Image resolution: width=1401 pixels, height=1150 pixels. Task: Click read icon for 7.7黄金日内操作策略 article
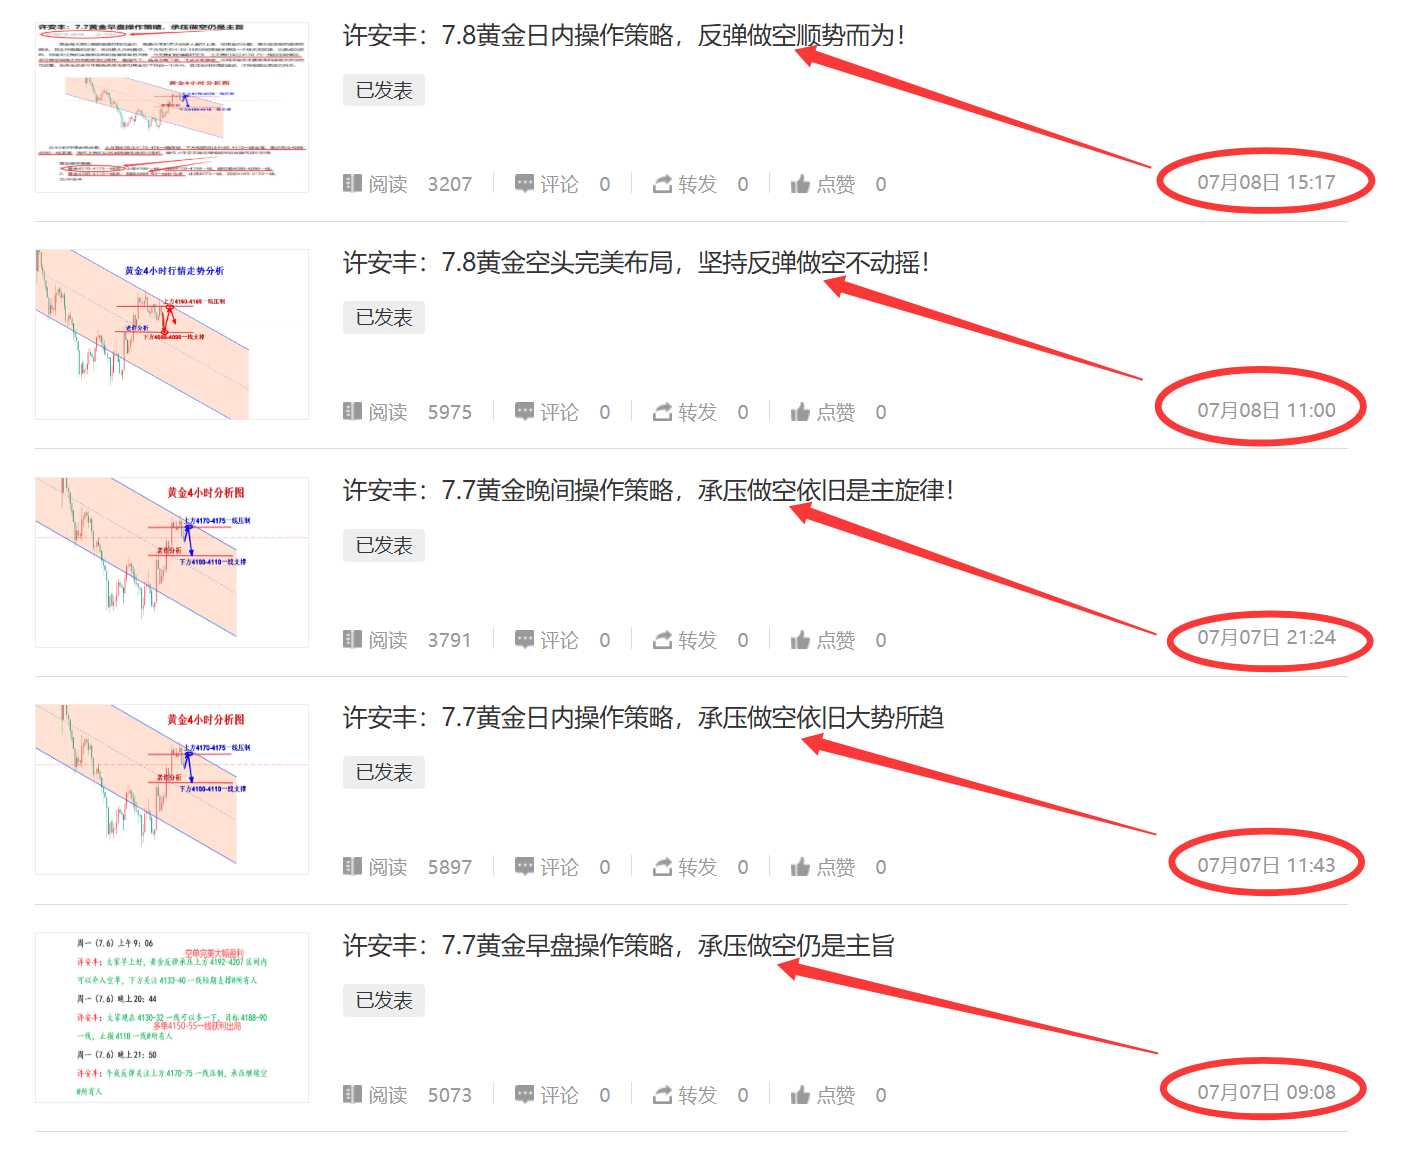tap(352, 866)
